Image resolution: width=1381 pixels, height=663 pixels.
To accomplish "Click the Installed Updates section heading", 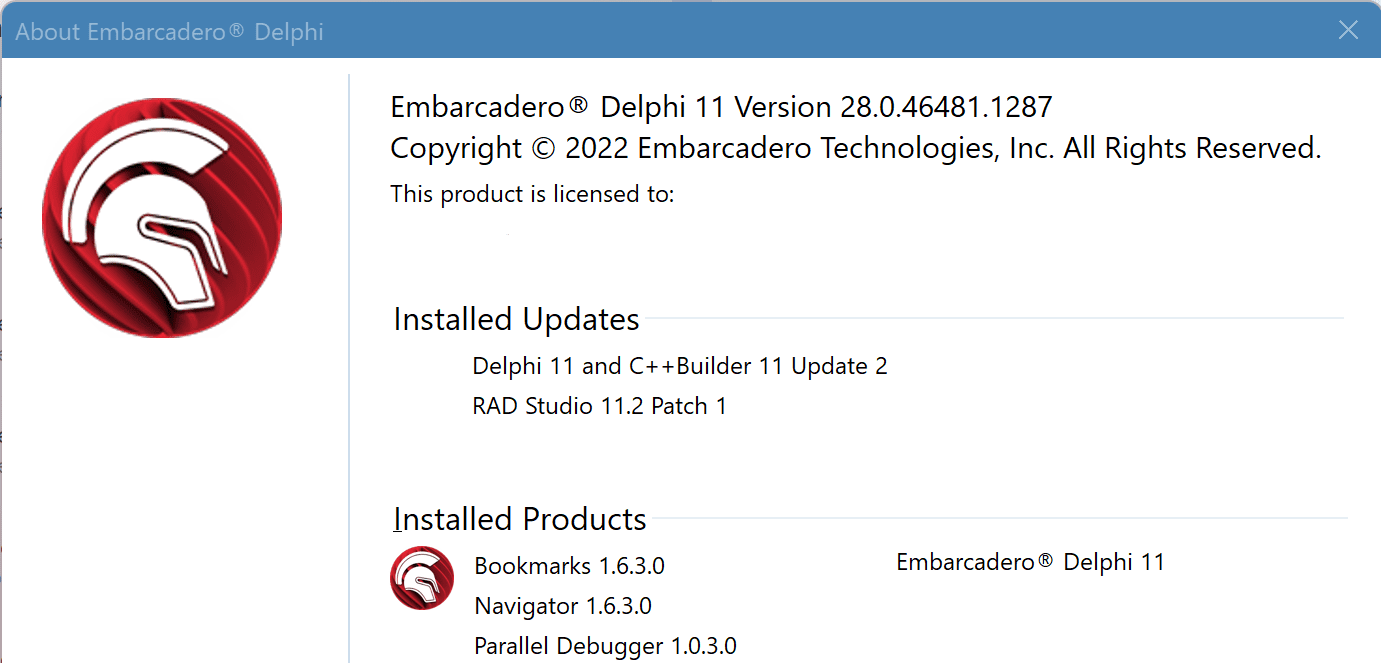I will click(516, 319).
